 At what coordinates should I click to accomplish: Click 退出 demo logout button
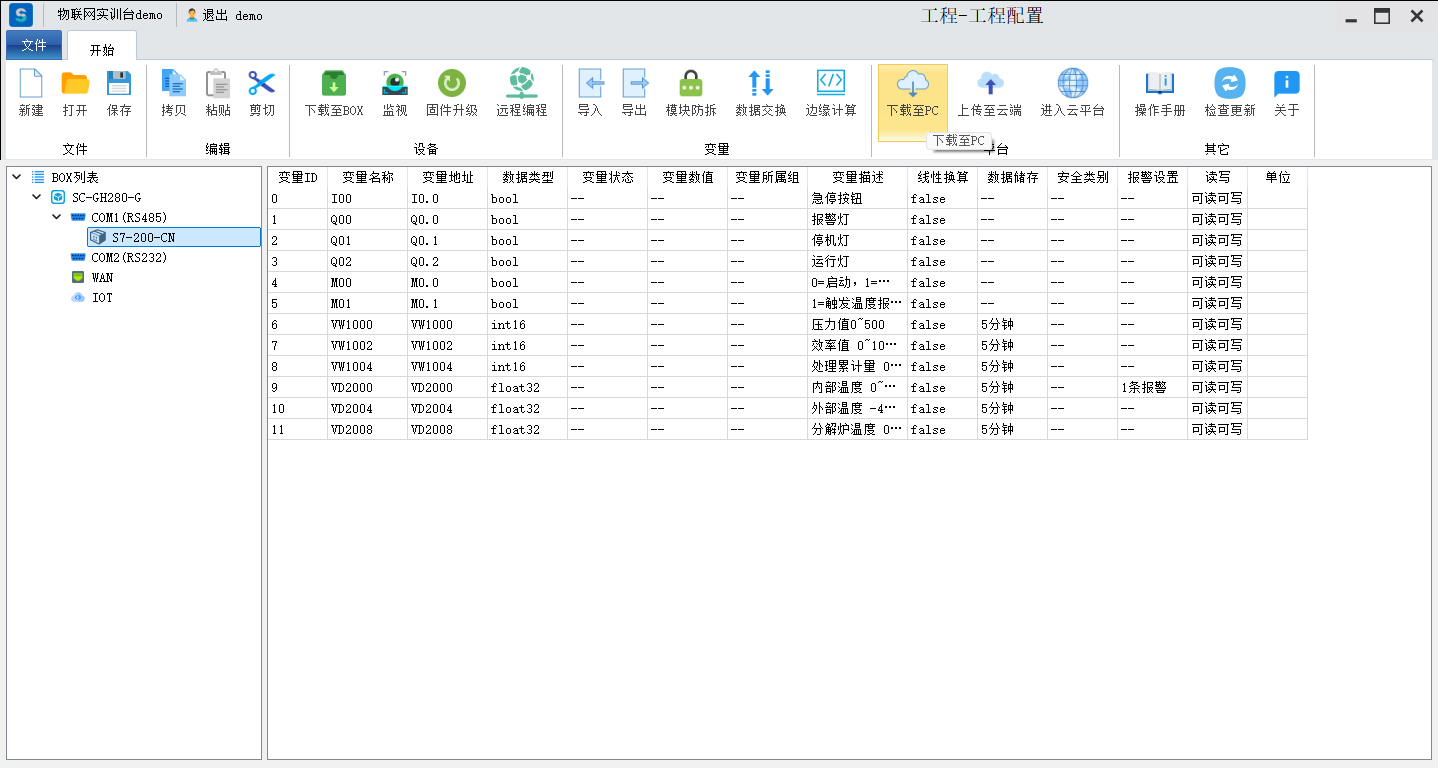[x=225, y=16]
